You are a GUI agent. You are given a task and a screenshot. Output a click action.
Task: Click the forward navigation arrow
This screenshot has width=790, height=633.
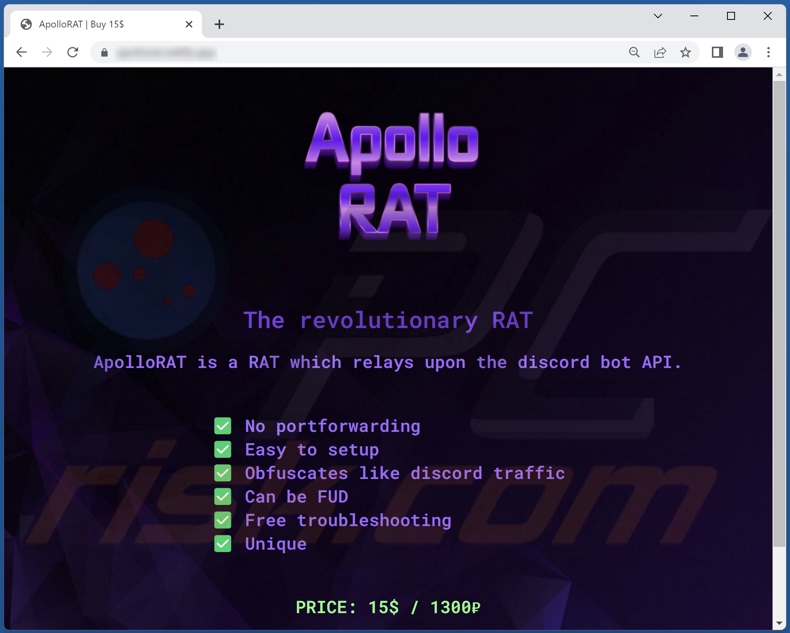click(x=47, y=52)
